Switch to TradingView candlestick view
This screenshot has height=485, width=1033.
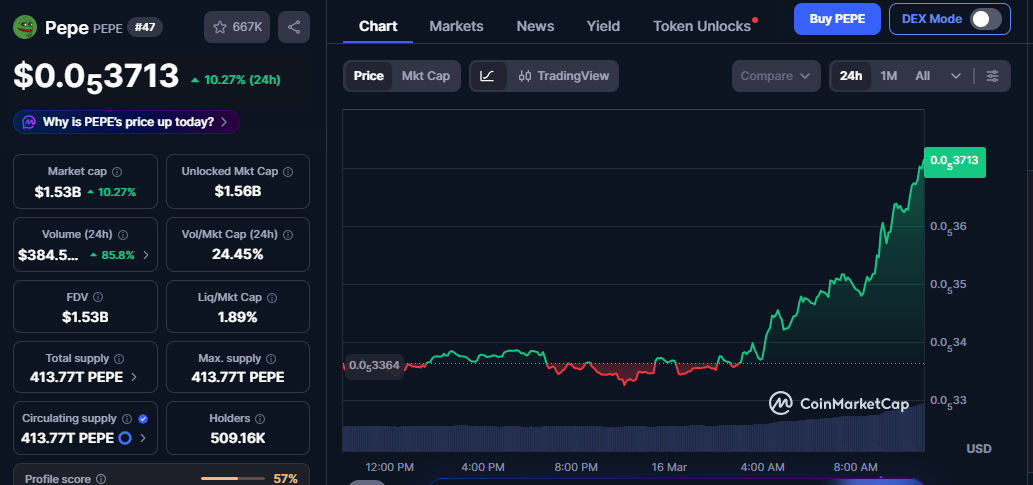click(563, 76)
